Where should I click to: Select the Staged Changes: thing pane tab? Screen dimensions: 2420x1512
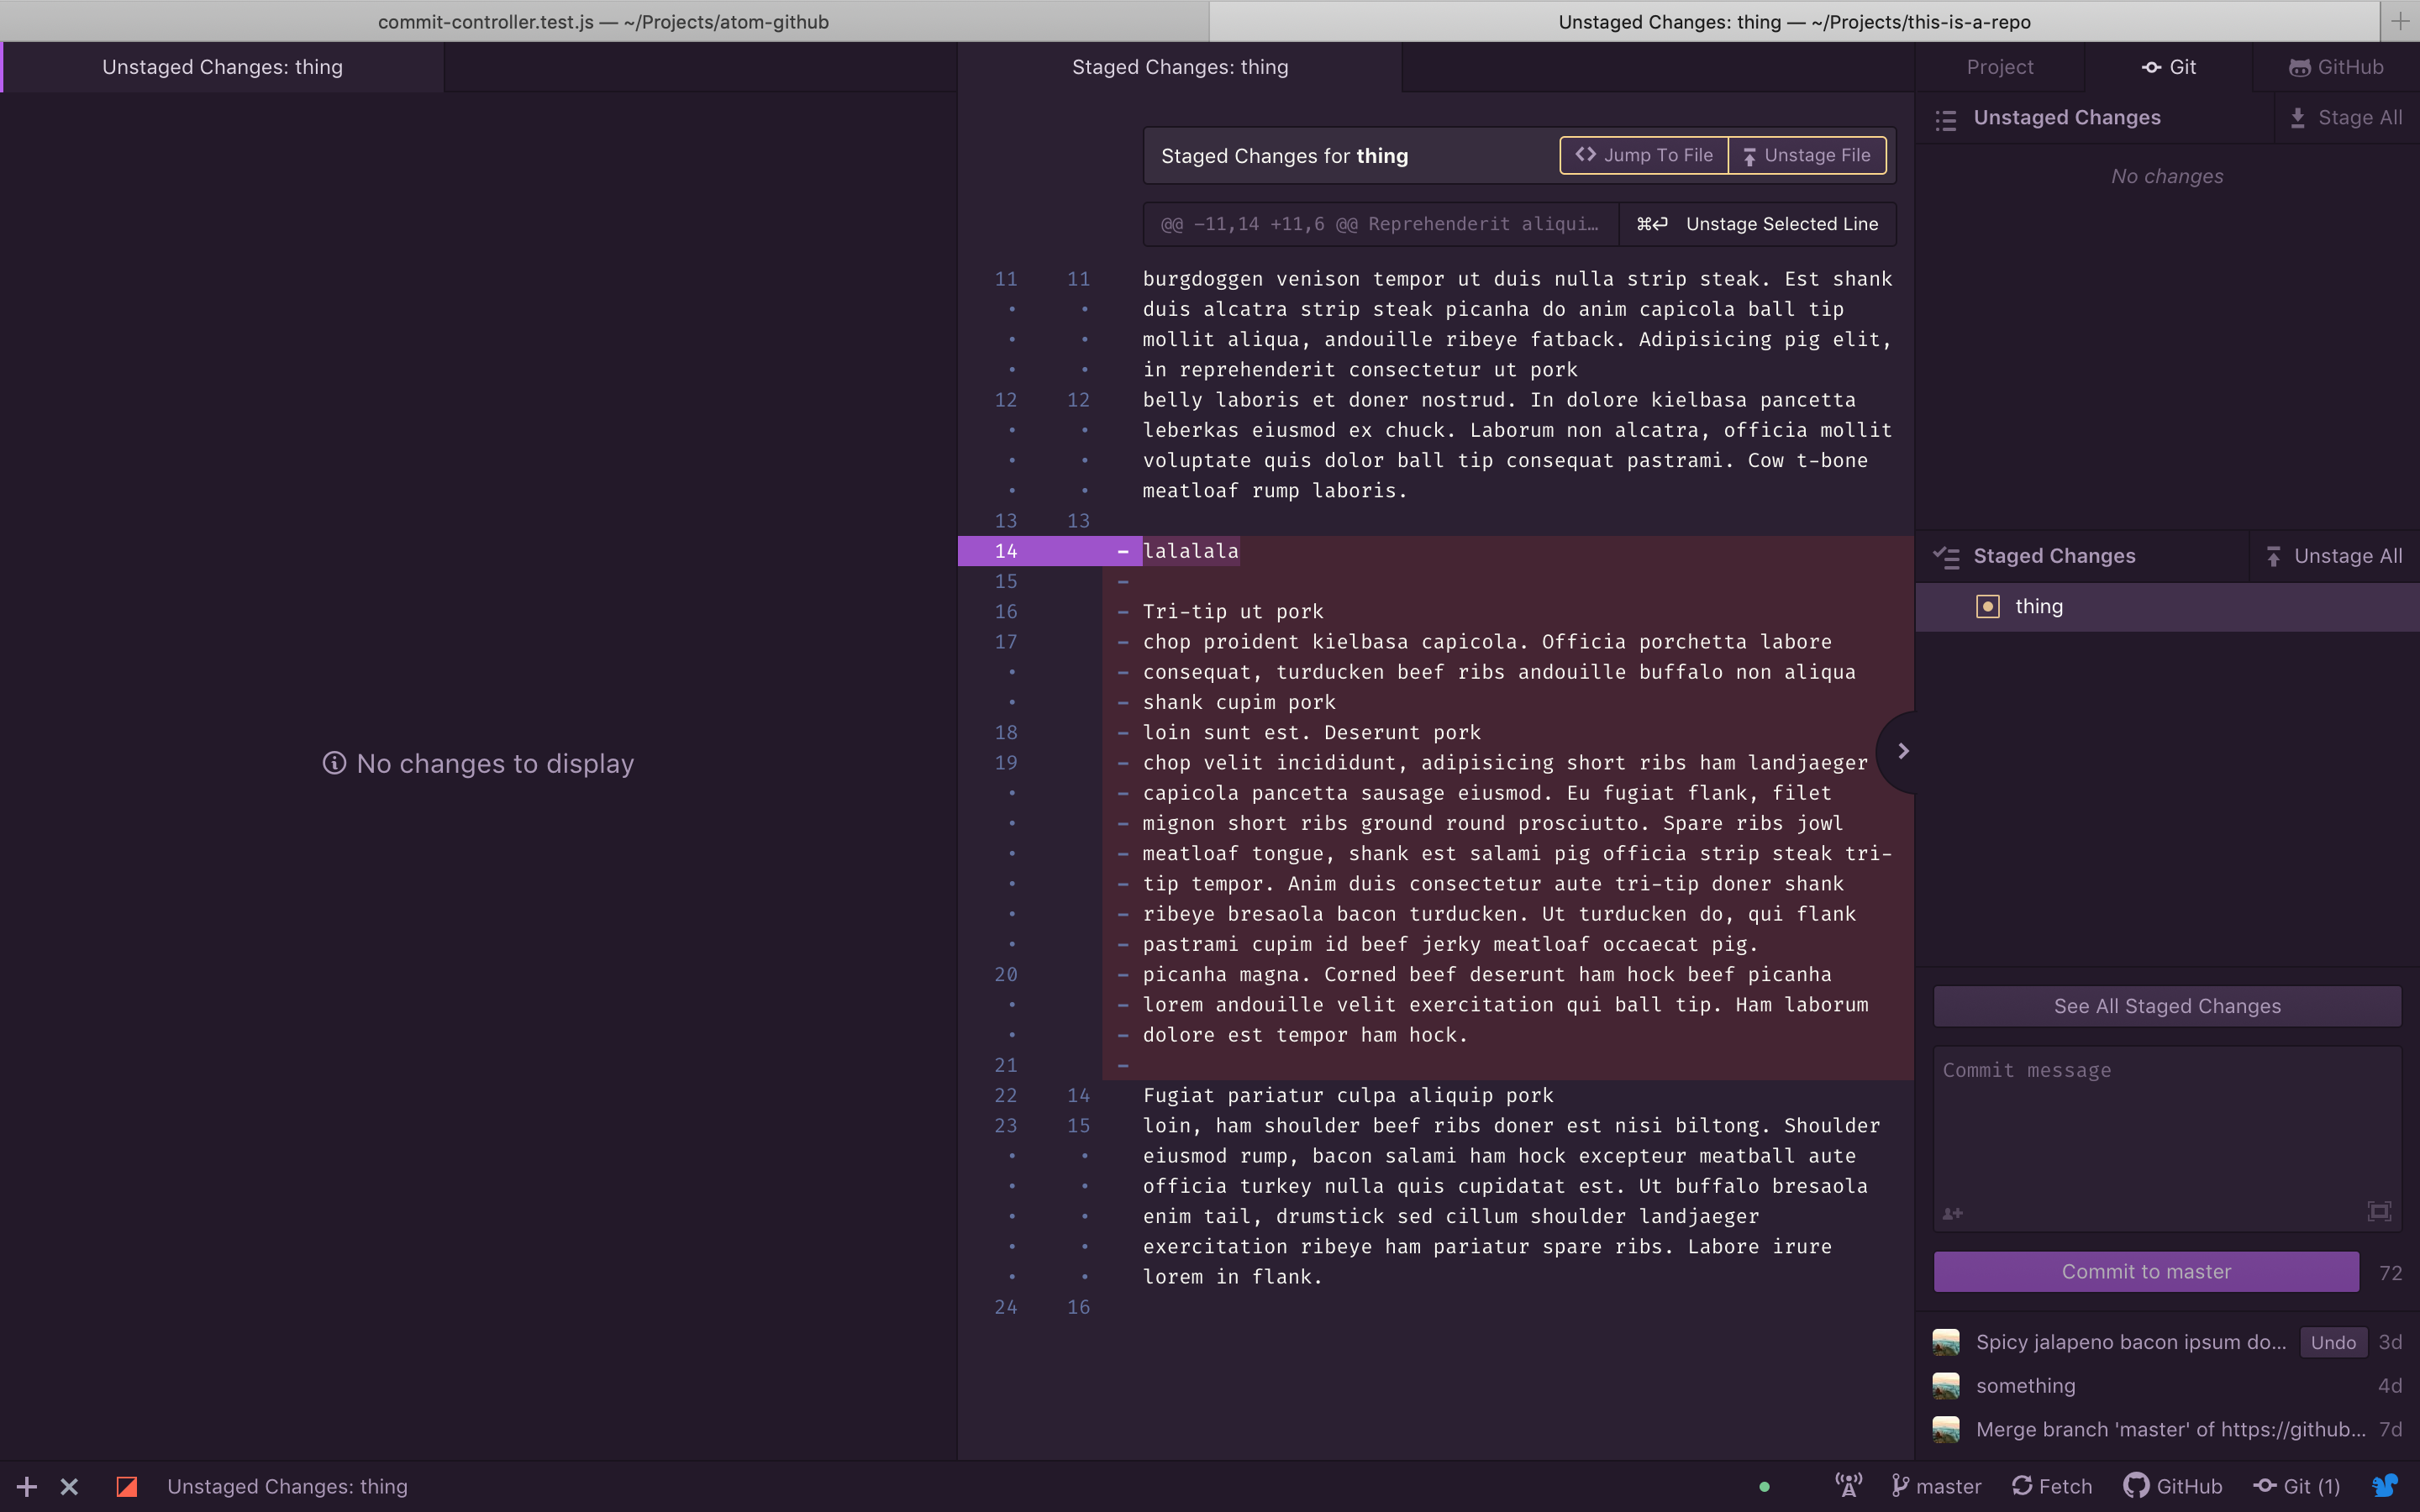click(1179, 67)
